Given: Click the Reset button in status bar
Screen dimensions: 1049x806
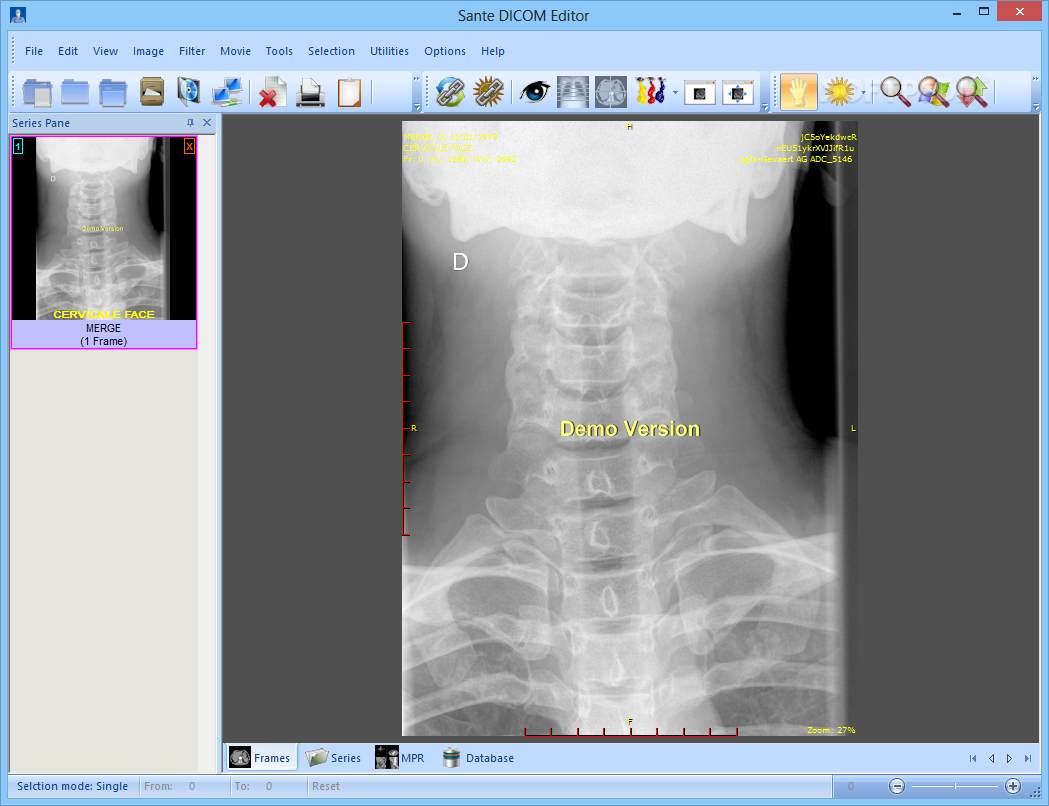Looking at the screenshot, I should [x=326, y=786].
